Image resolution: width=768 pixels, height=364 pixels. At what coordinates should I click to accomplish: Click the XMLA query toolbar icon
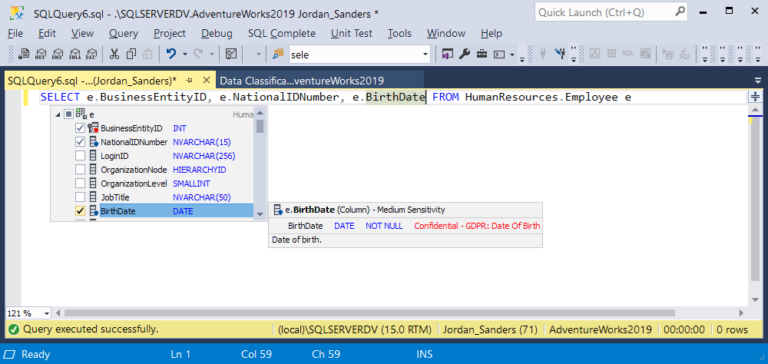point(74,54)
